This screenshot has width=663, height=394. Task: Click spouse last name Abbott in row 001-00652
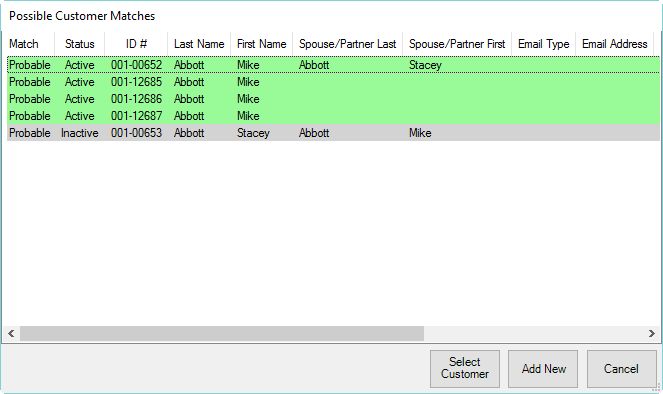(x=314, y=65)
